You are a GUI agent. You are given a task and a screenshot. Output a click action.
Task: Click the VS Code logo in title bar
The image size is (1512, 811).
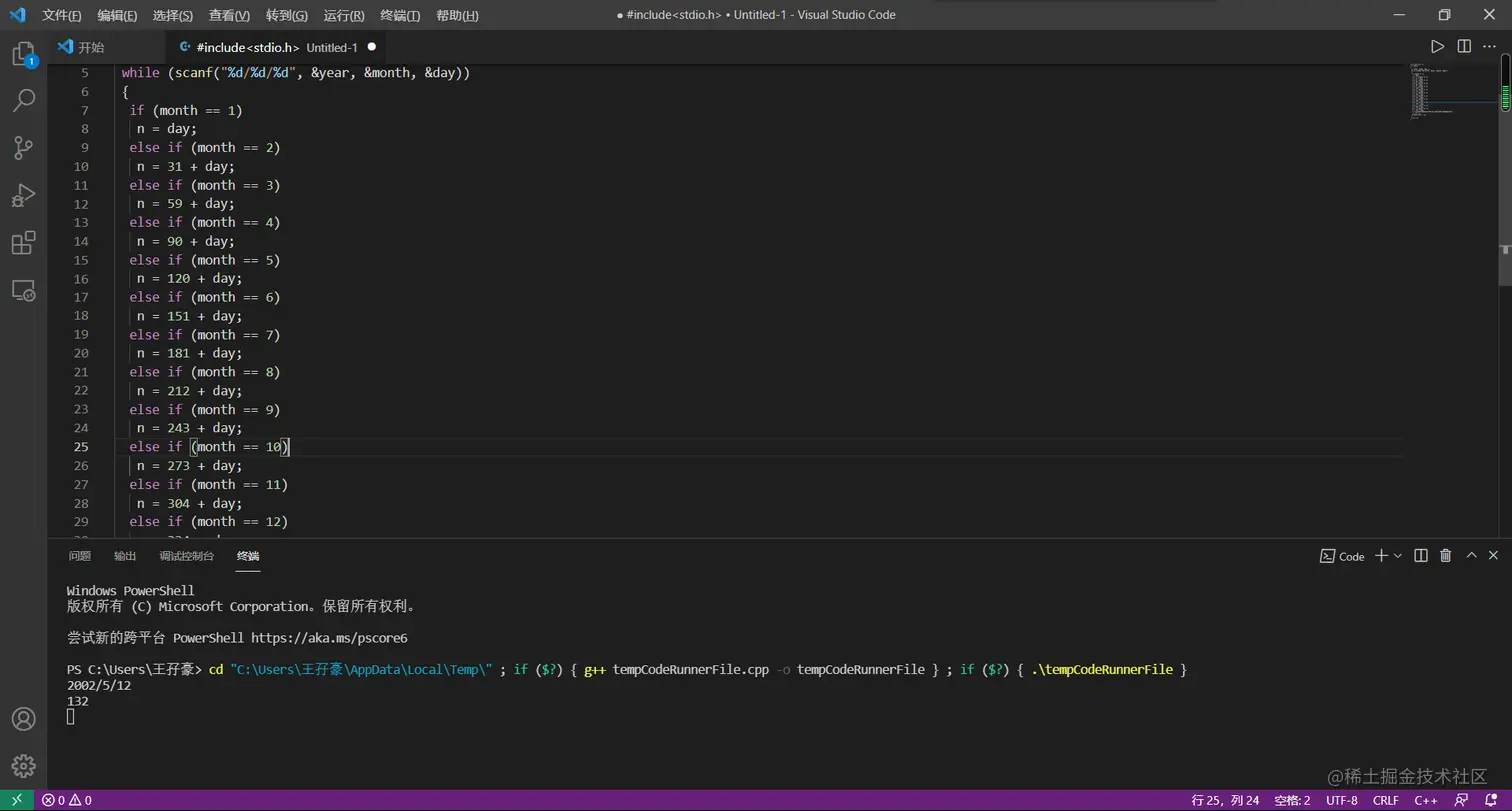tap(17, 15)
